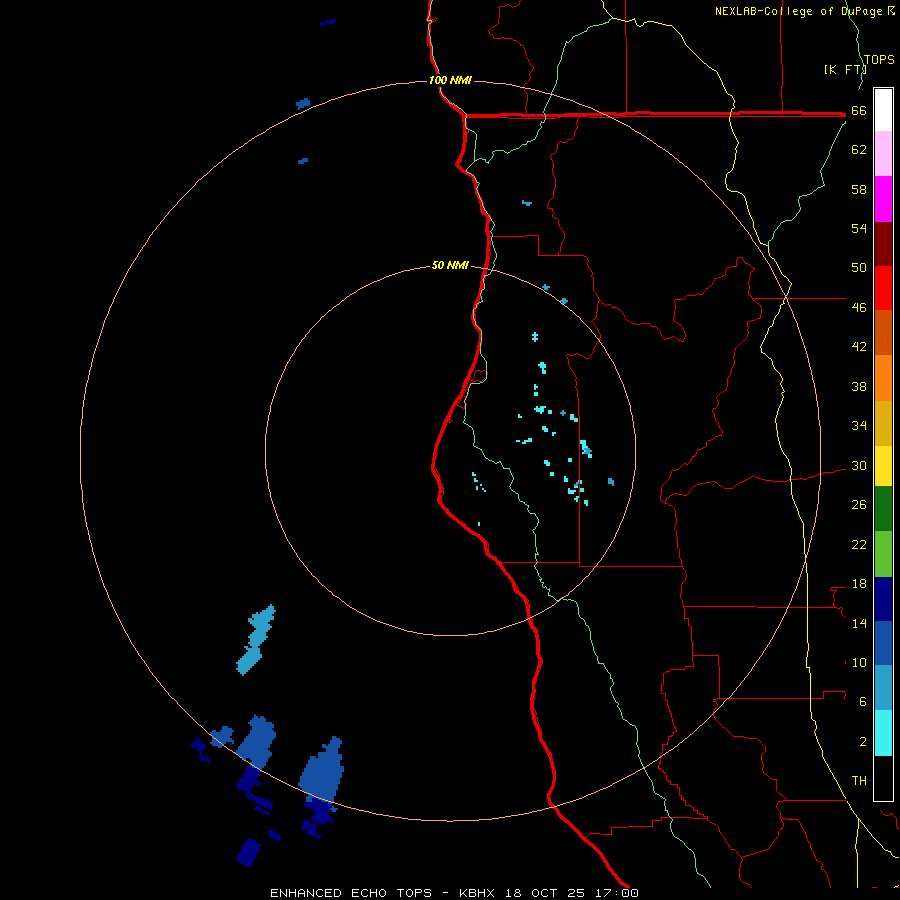Click the NEXLAB-College of DuPage credit text
The width and height of the screenshot is (900, 900).
click(800, 11)
